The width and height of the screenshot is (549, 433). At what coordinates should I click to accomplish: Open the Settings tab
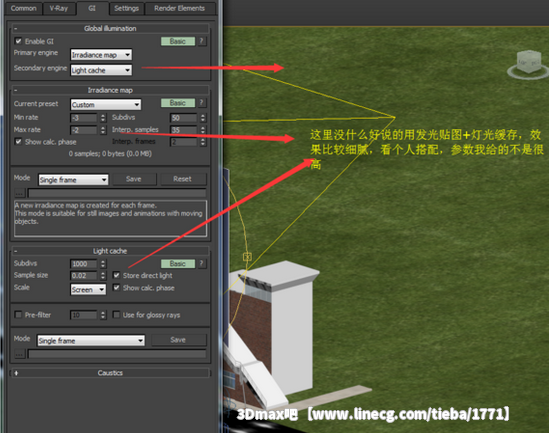[126, 8]
